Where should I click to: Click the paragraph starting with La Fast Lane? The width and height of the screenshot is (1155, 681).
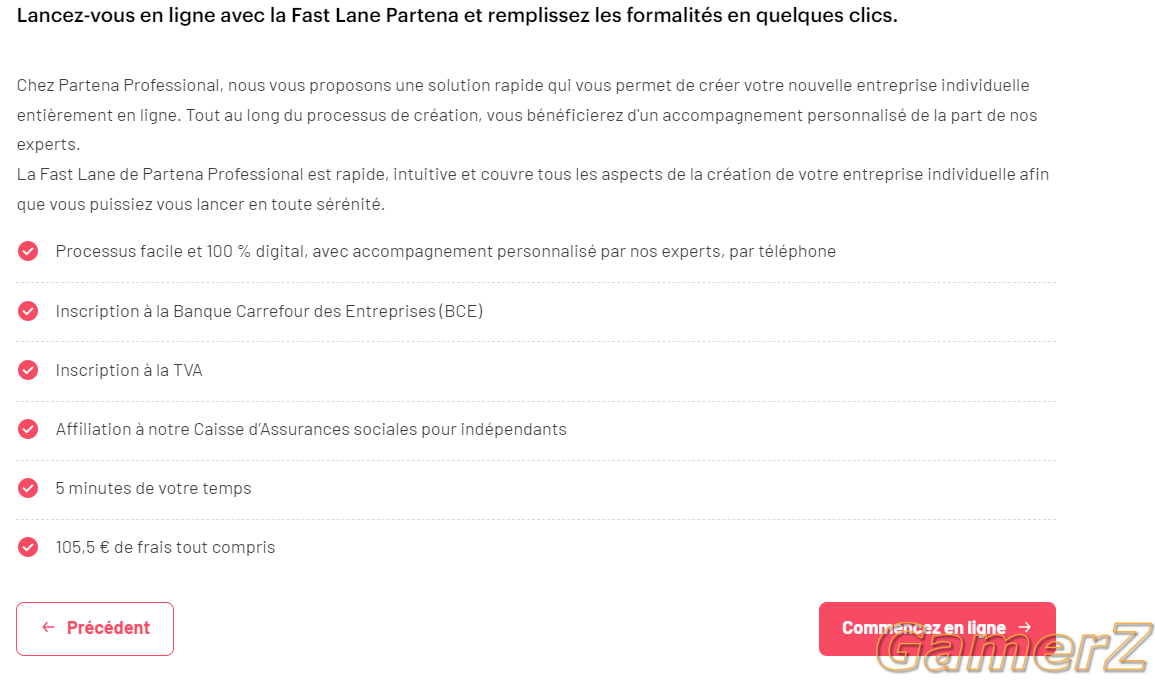[x=533, y=189]
